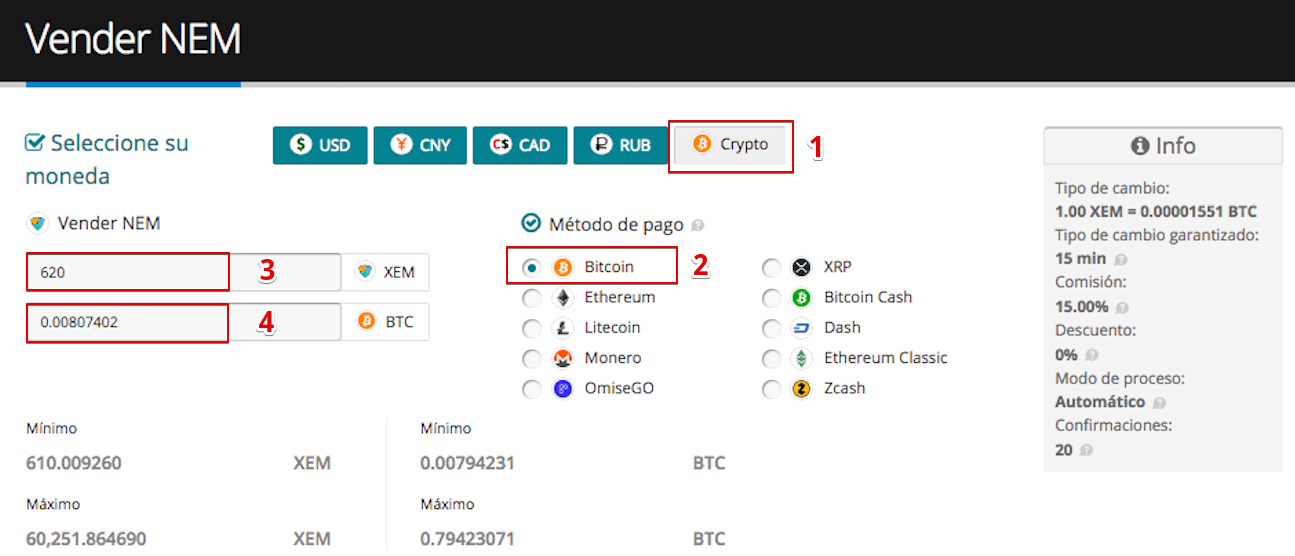Click the help icon beside 0% discount
The height and width of the screenshot is (556, 1295).
(1091, 355)
